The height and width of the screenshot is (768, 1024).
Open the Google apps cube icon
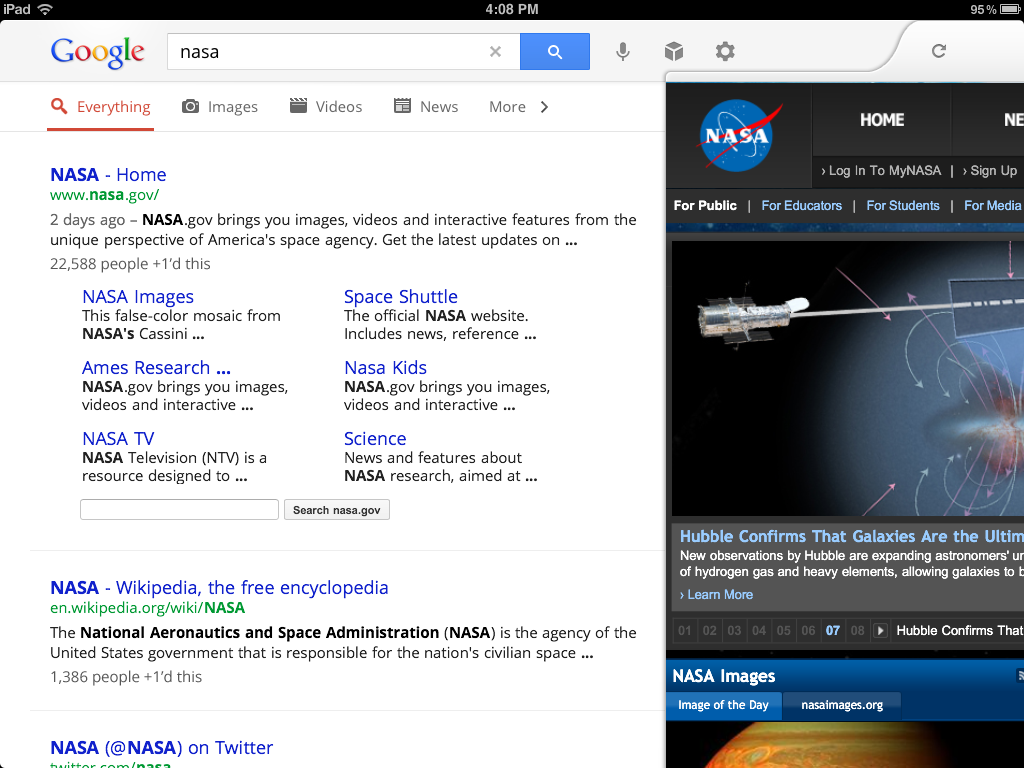[674, 52]
